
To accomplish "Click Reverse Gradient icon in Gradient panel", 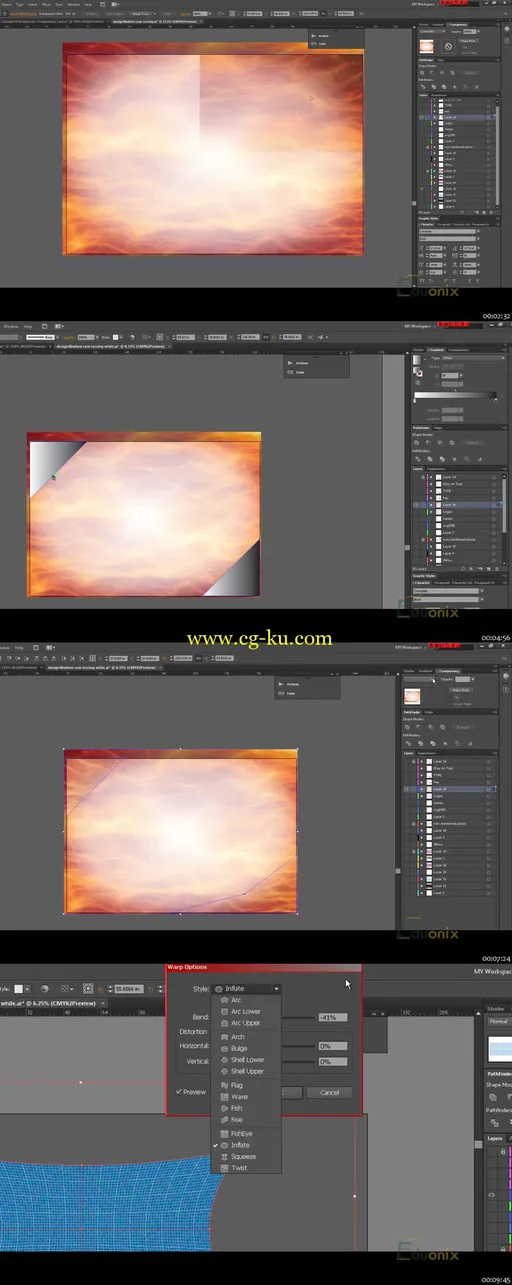I will pyautogui.click(x=417, y=382).
